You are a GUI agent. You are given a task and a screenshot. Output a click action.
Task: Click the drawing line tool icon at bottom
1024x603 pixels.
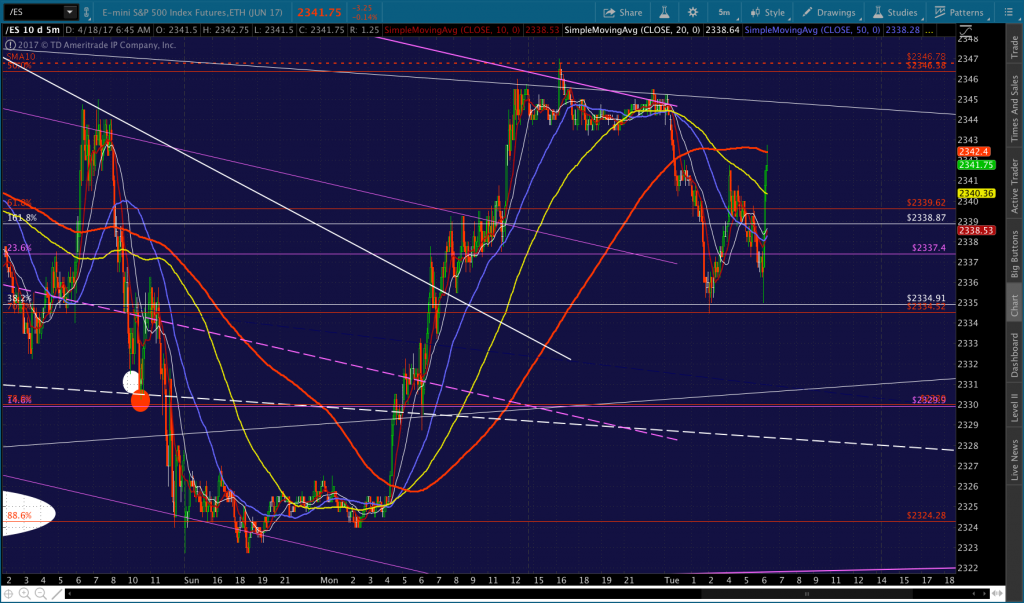pos(57,594)
